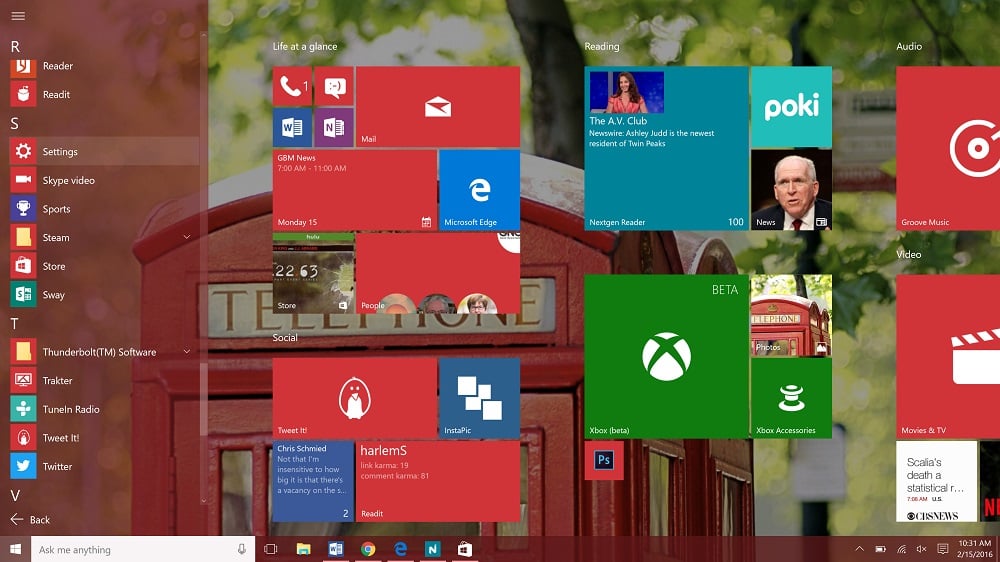Click the Reading group header

click(x=601, y=47)
